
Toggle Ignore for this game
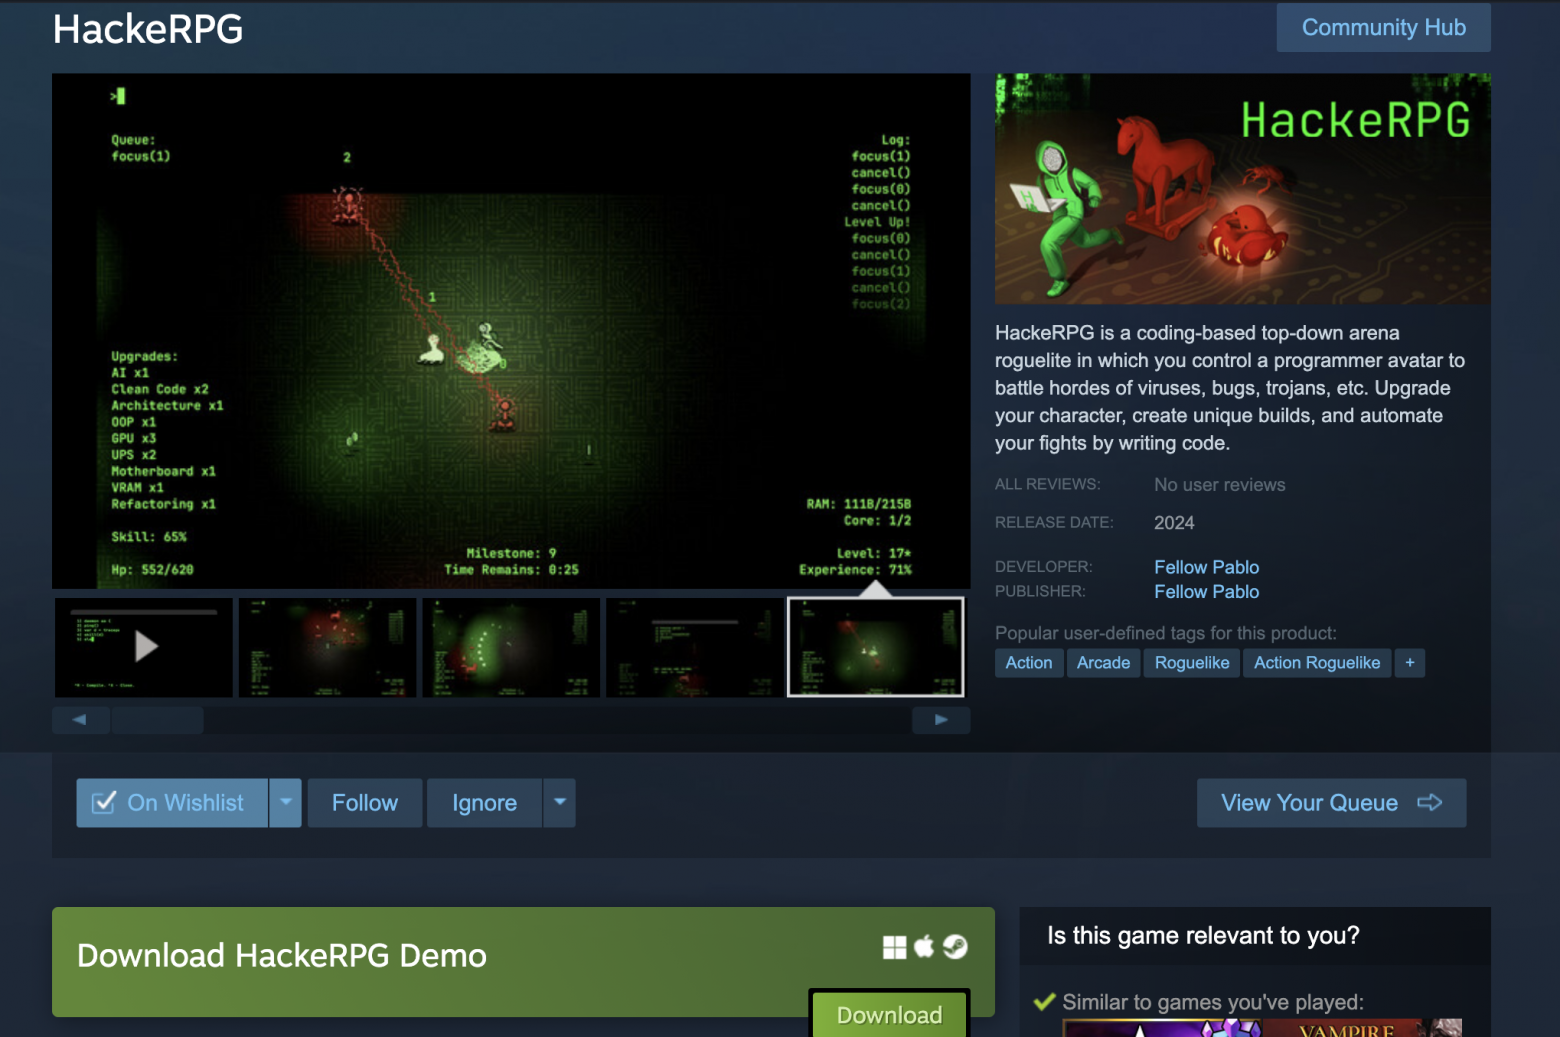point(484,803)
